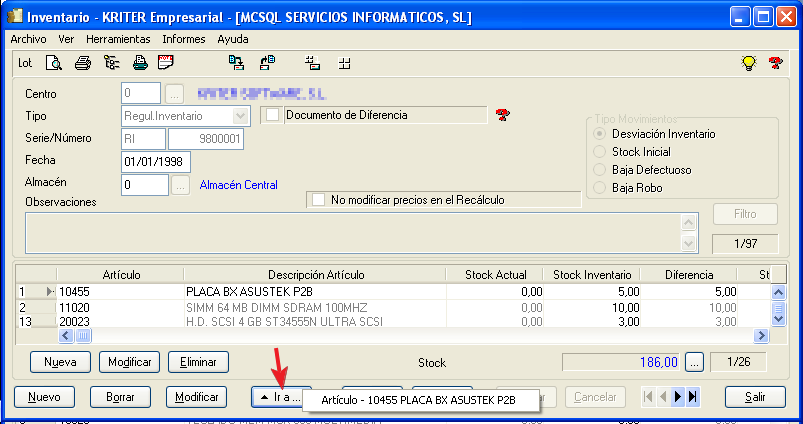803x424 pixels.
Task: Click the yellow light bulb tip icon
Action: coord(749,63)
